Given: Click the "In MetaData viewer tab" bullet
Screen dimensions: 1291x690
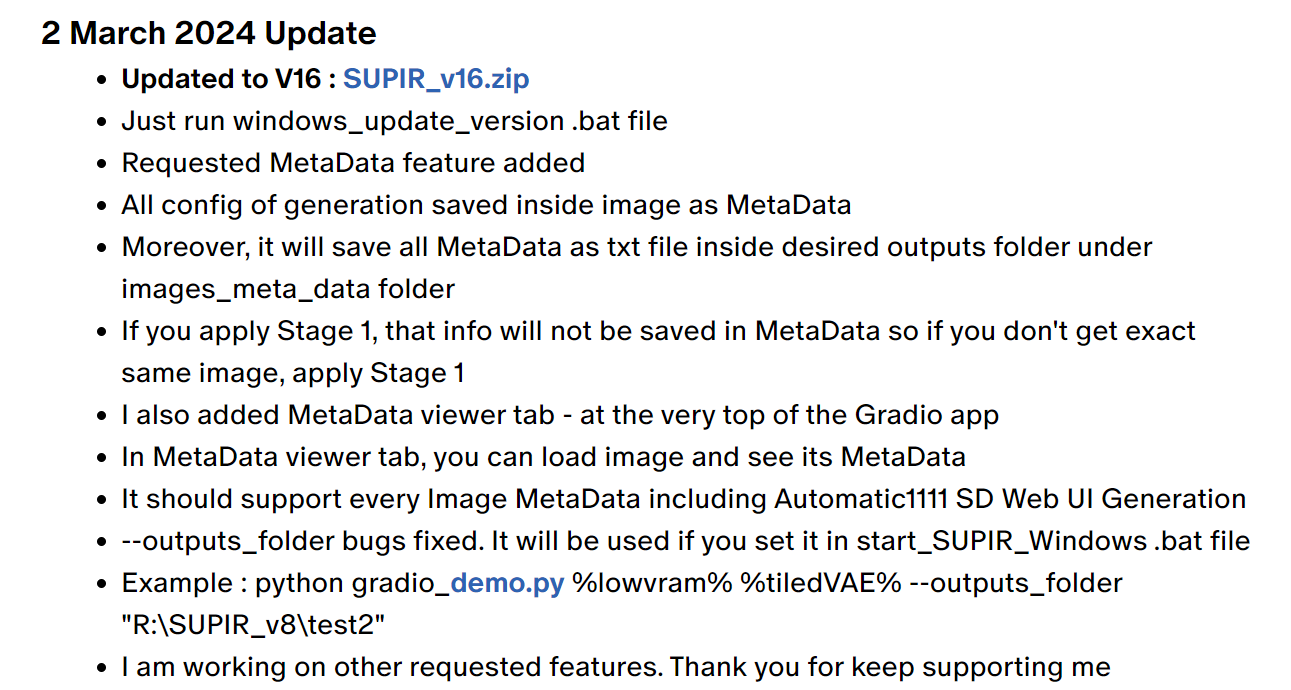Looking at the screenshot, I should (x=543, y=457).
